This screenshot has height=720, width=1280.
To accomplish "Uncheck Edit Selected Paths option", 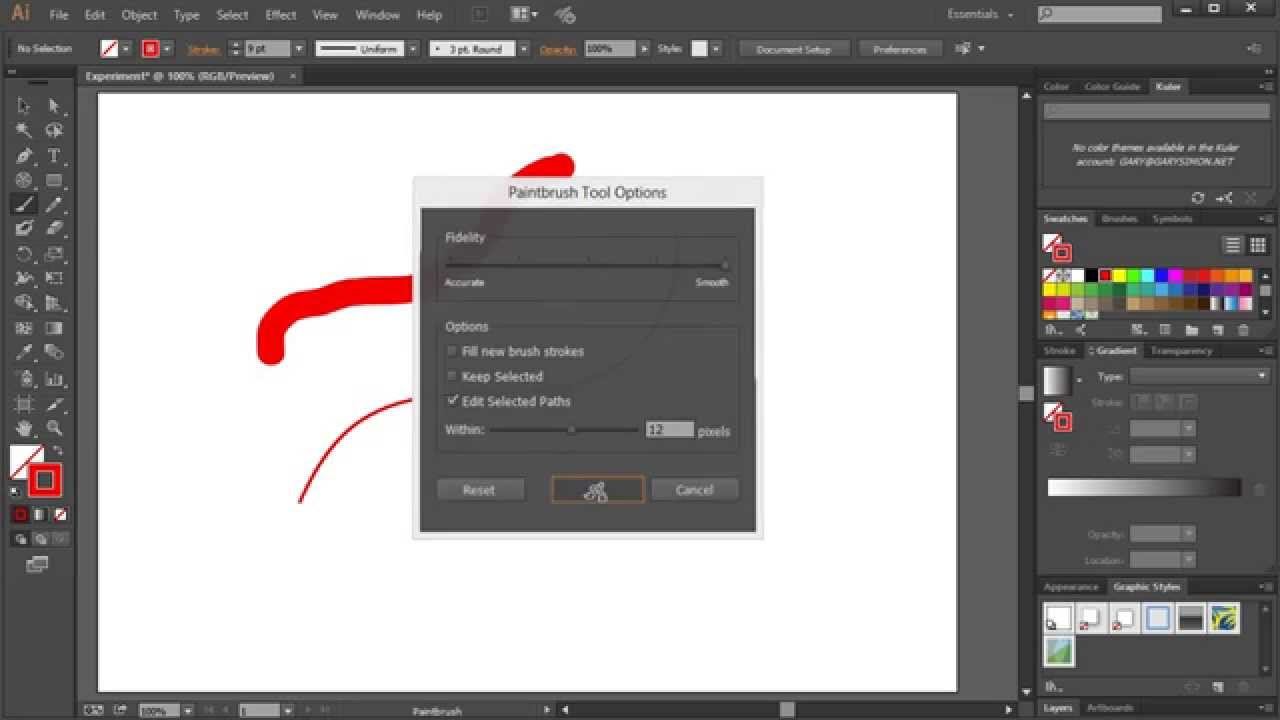I will pyautogui.click(x=452, y=401).
